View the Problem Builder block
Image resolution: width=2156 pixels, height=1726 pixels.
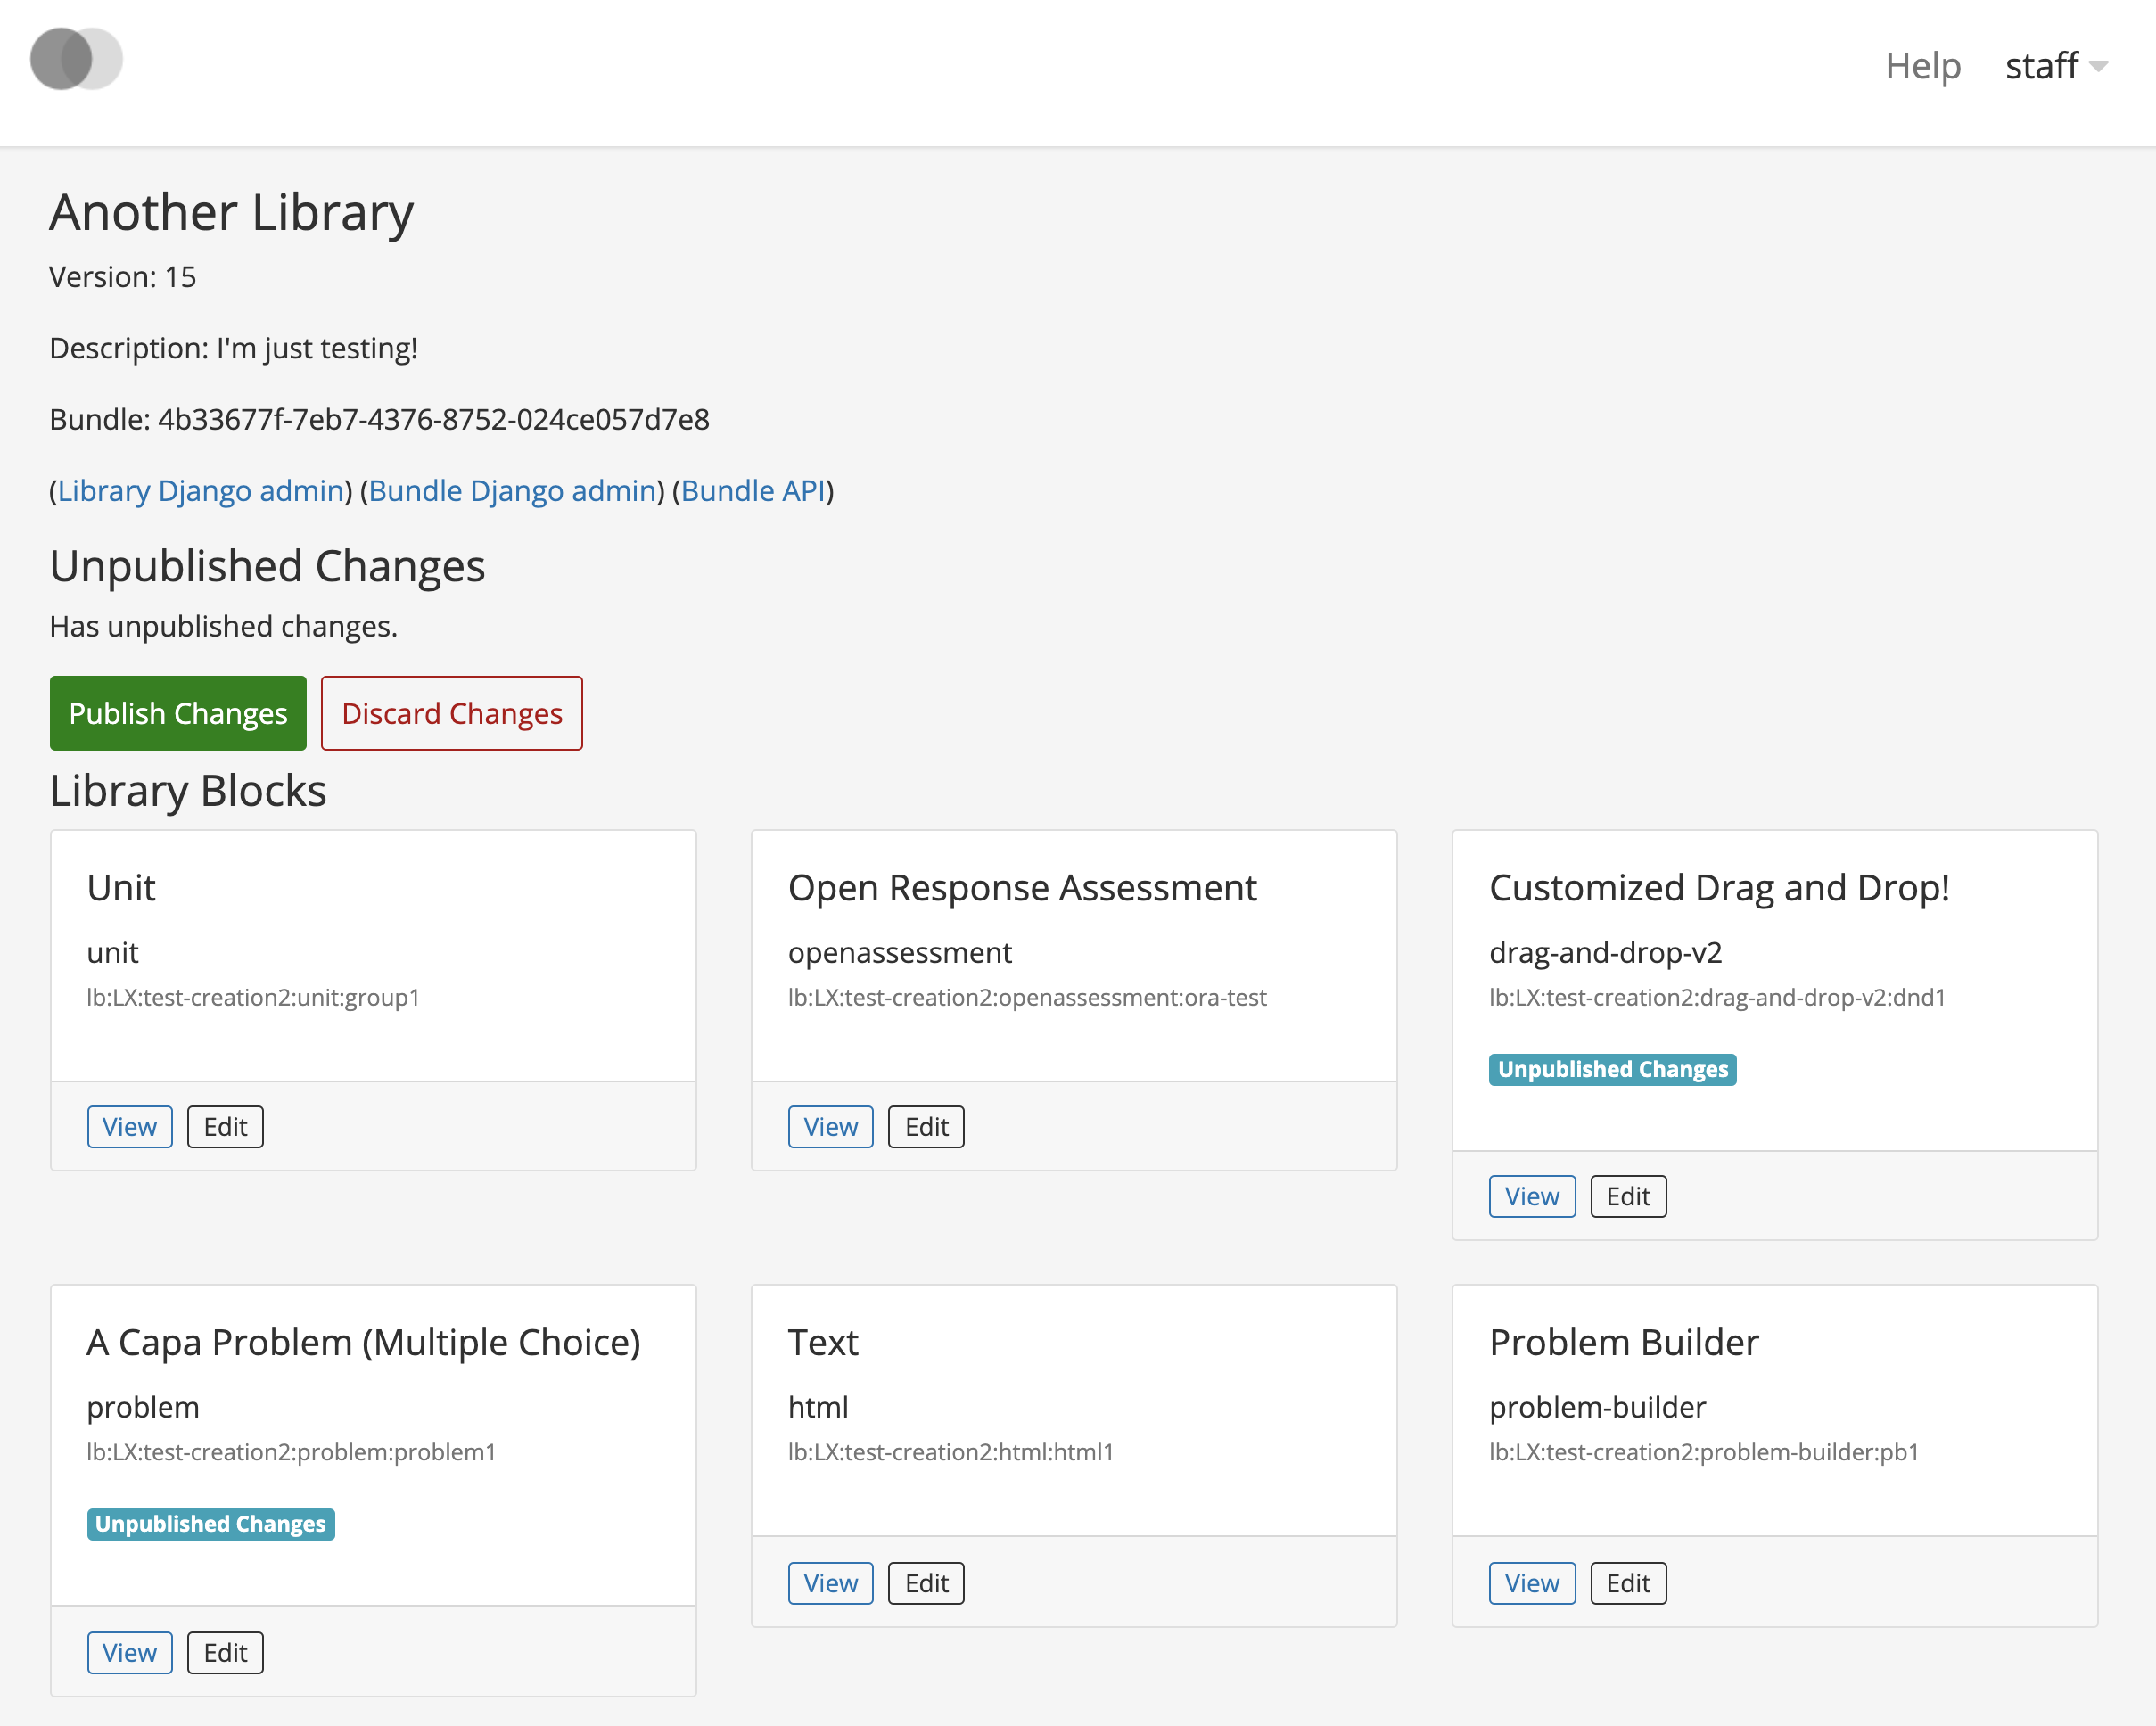[x=1533, y=1582]
